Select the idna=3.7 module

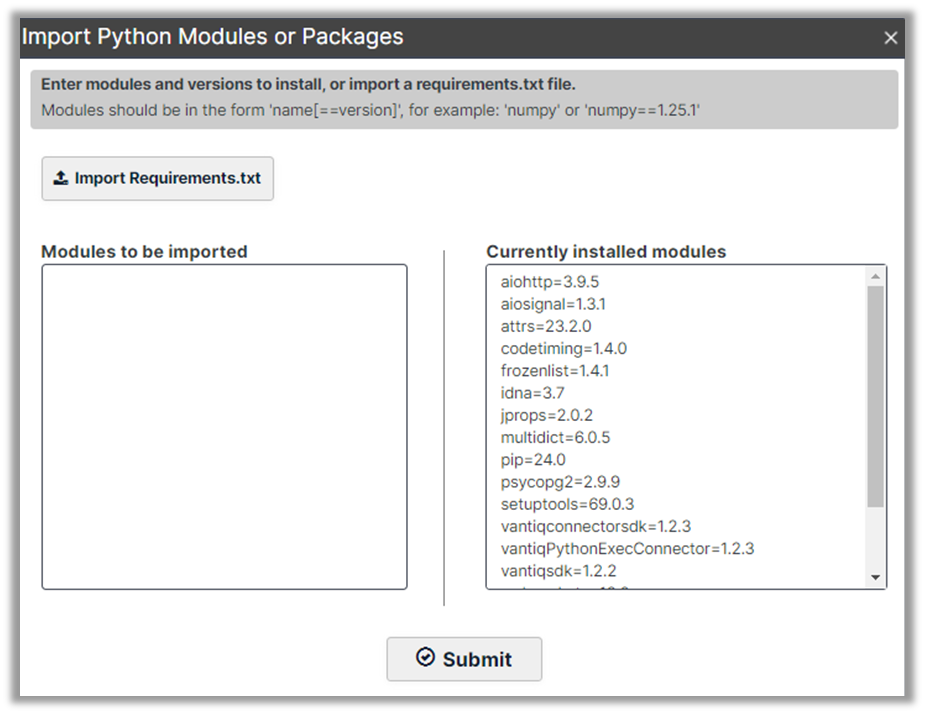(532, 393)
